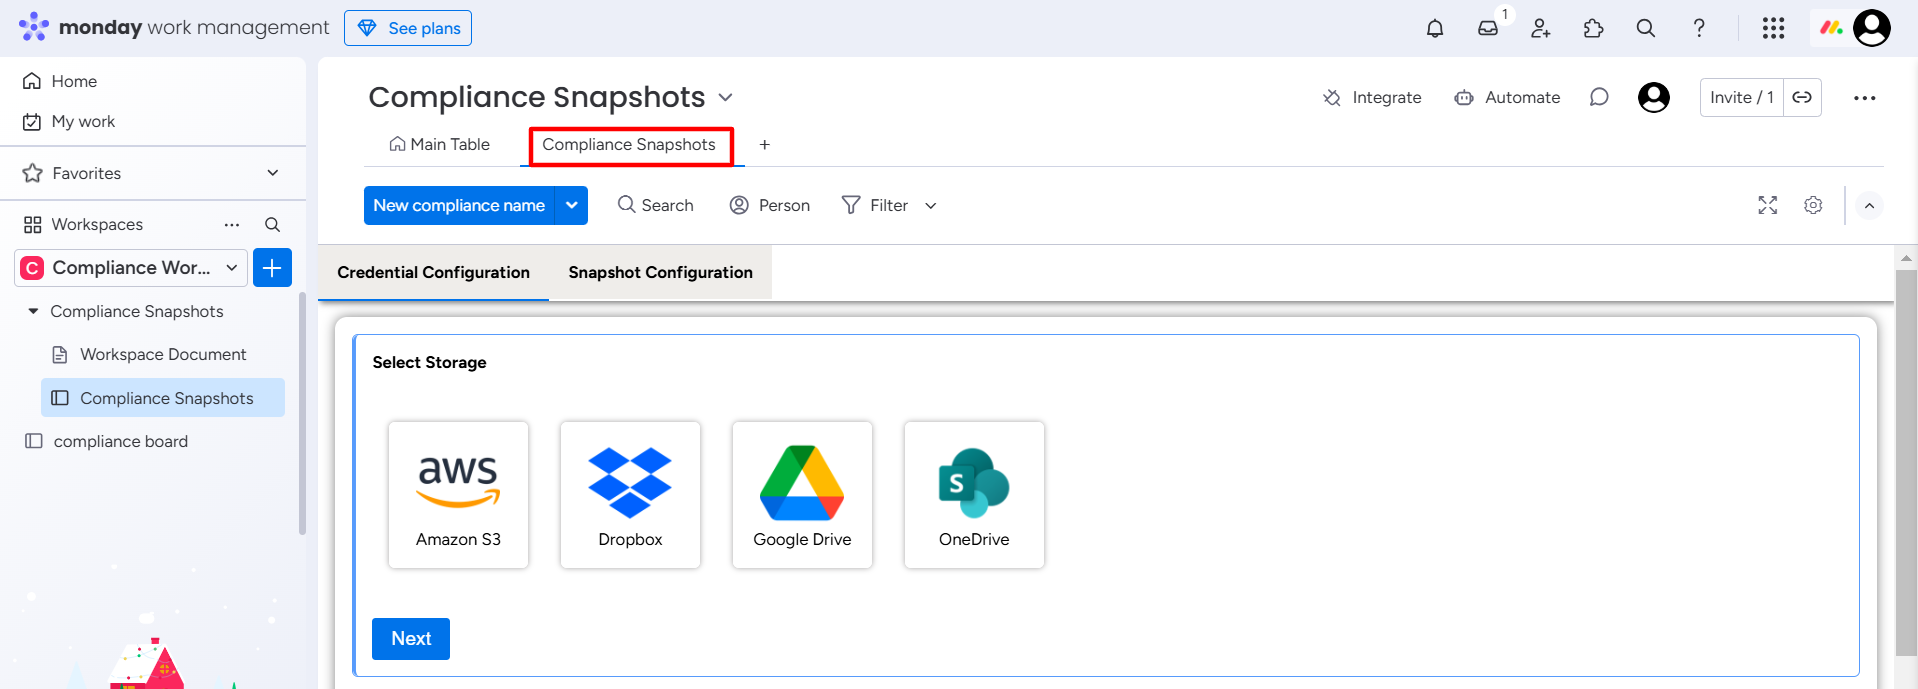Image resolution: width=1918 pixels, height=689 pixels.
Task: Collapse the board header
Action: (1869, 206)
